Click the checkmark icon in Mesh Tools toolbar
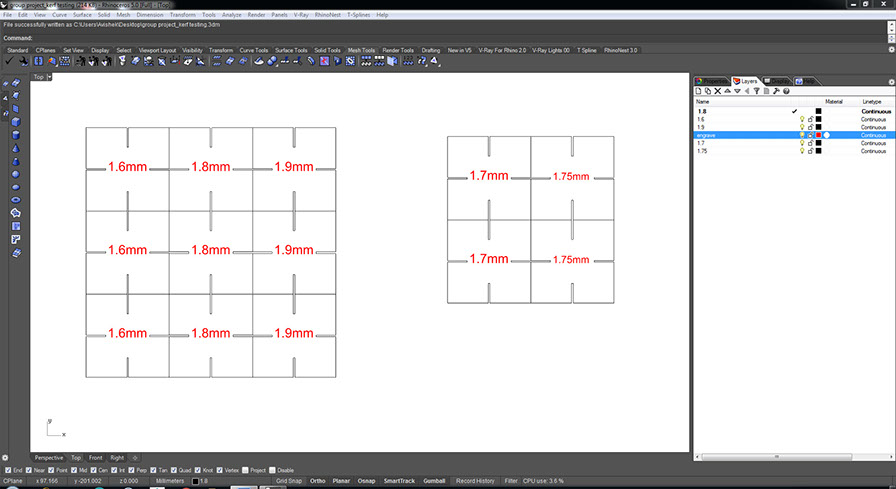The height and width of the screenshot is (489, 896). click(9, 61)
